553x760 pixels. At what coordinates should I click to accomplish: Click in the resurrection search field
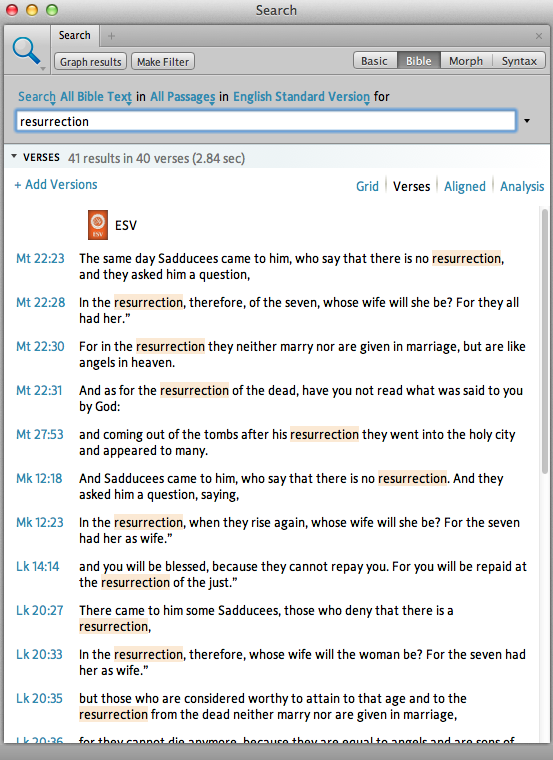coord(266,121)
